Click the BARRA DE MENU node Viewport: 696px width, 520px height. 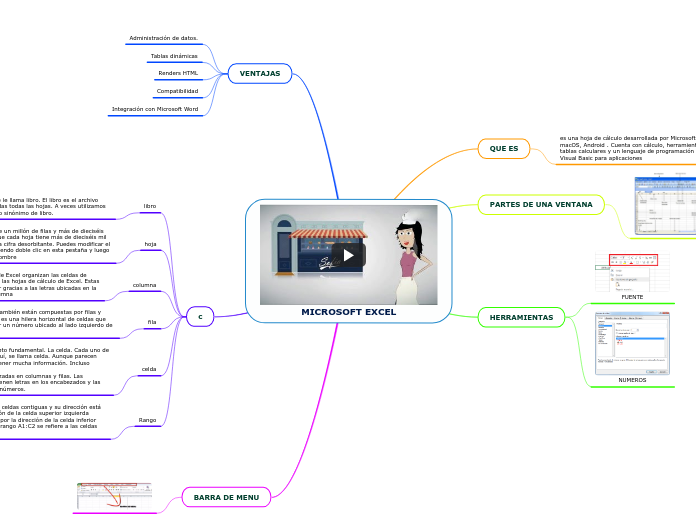tap(226, 497)
